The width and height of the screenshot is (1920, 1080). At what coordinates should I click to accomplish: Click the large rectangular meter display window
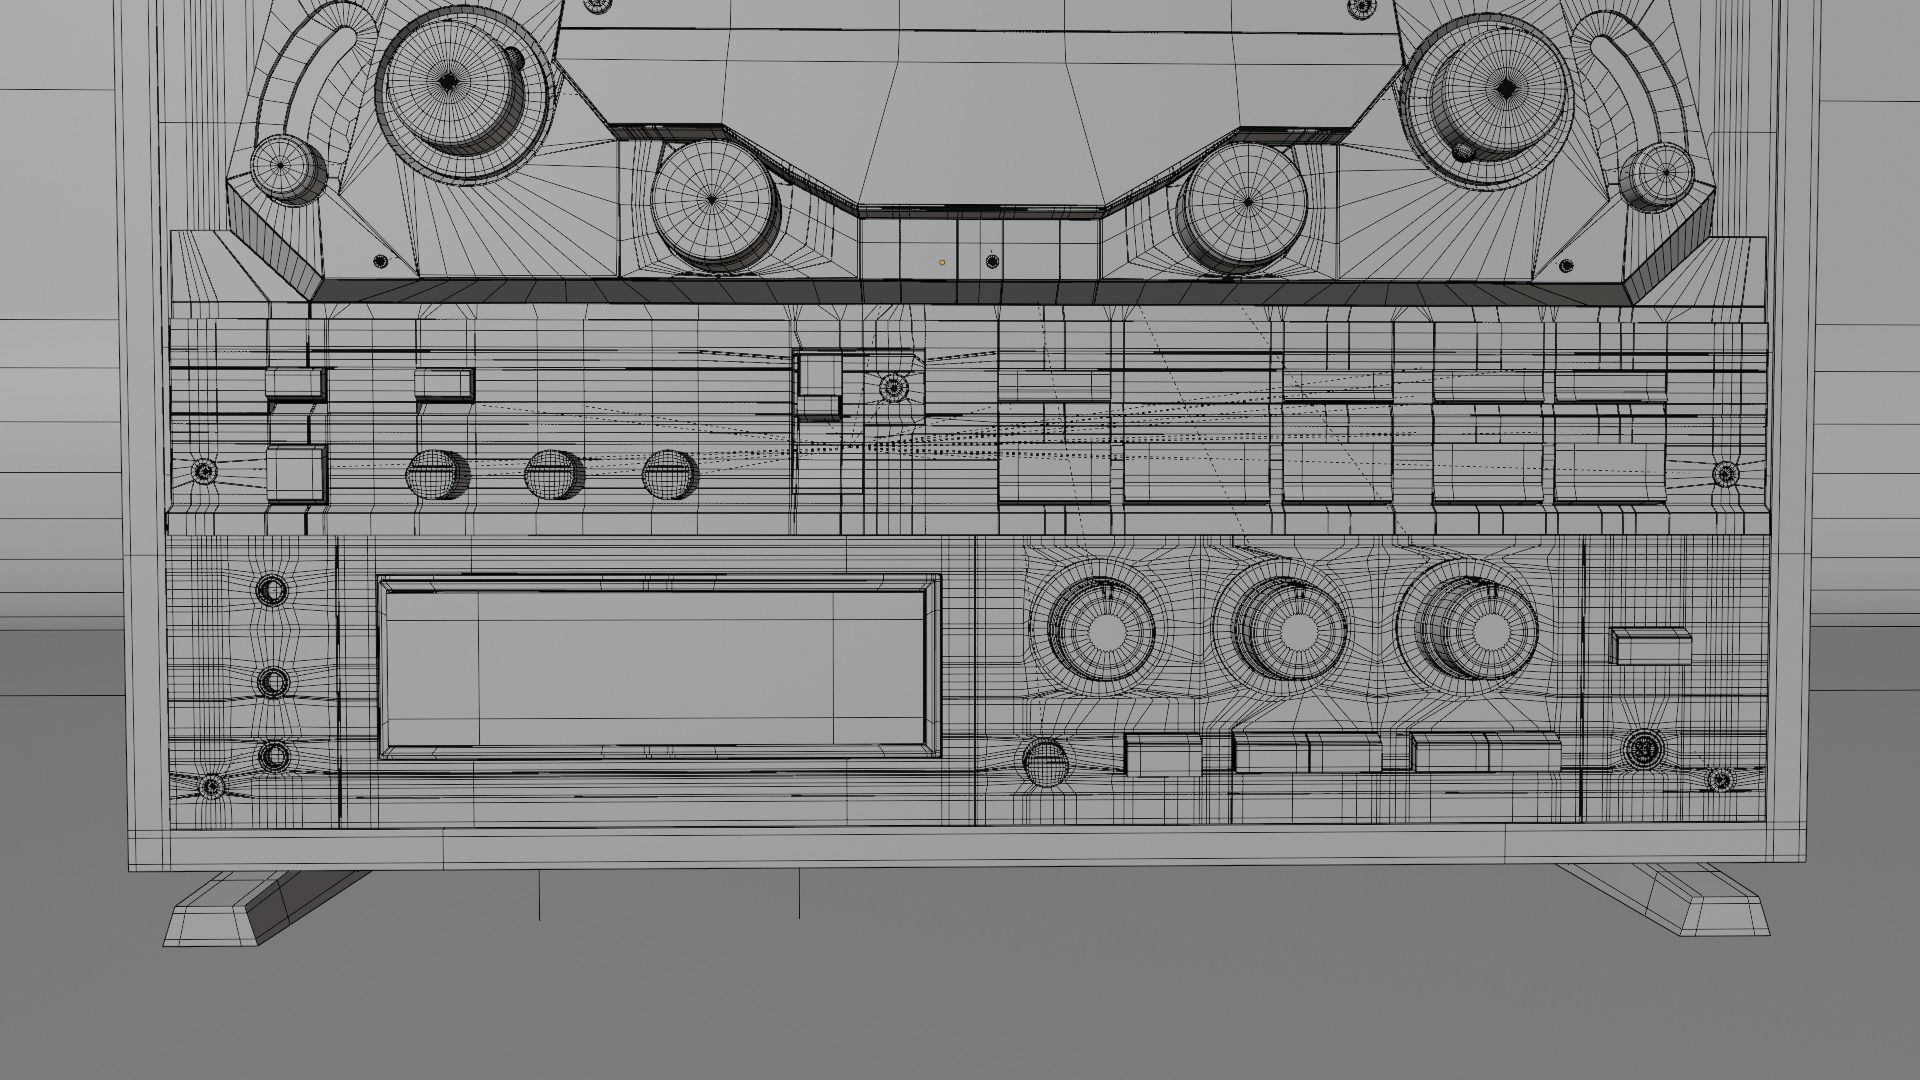[x=657, y=667]
